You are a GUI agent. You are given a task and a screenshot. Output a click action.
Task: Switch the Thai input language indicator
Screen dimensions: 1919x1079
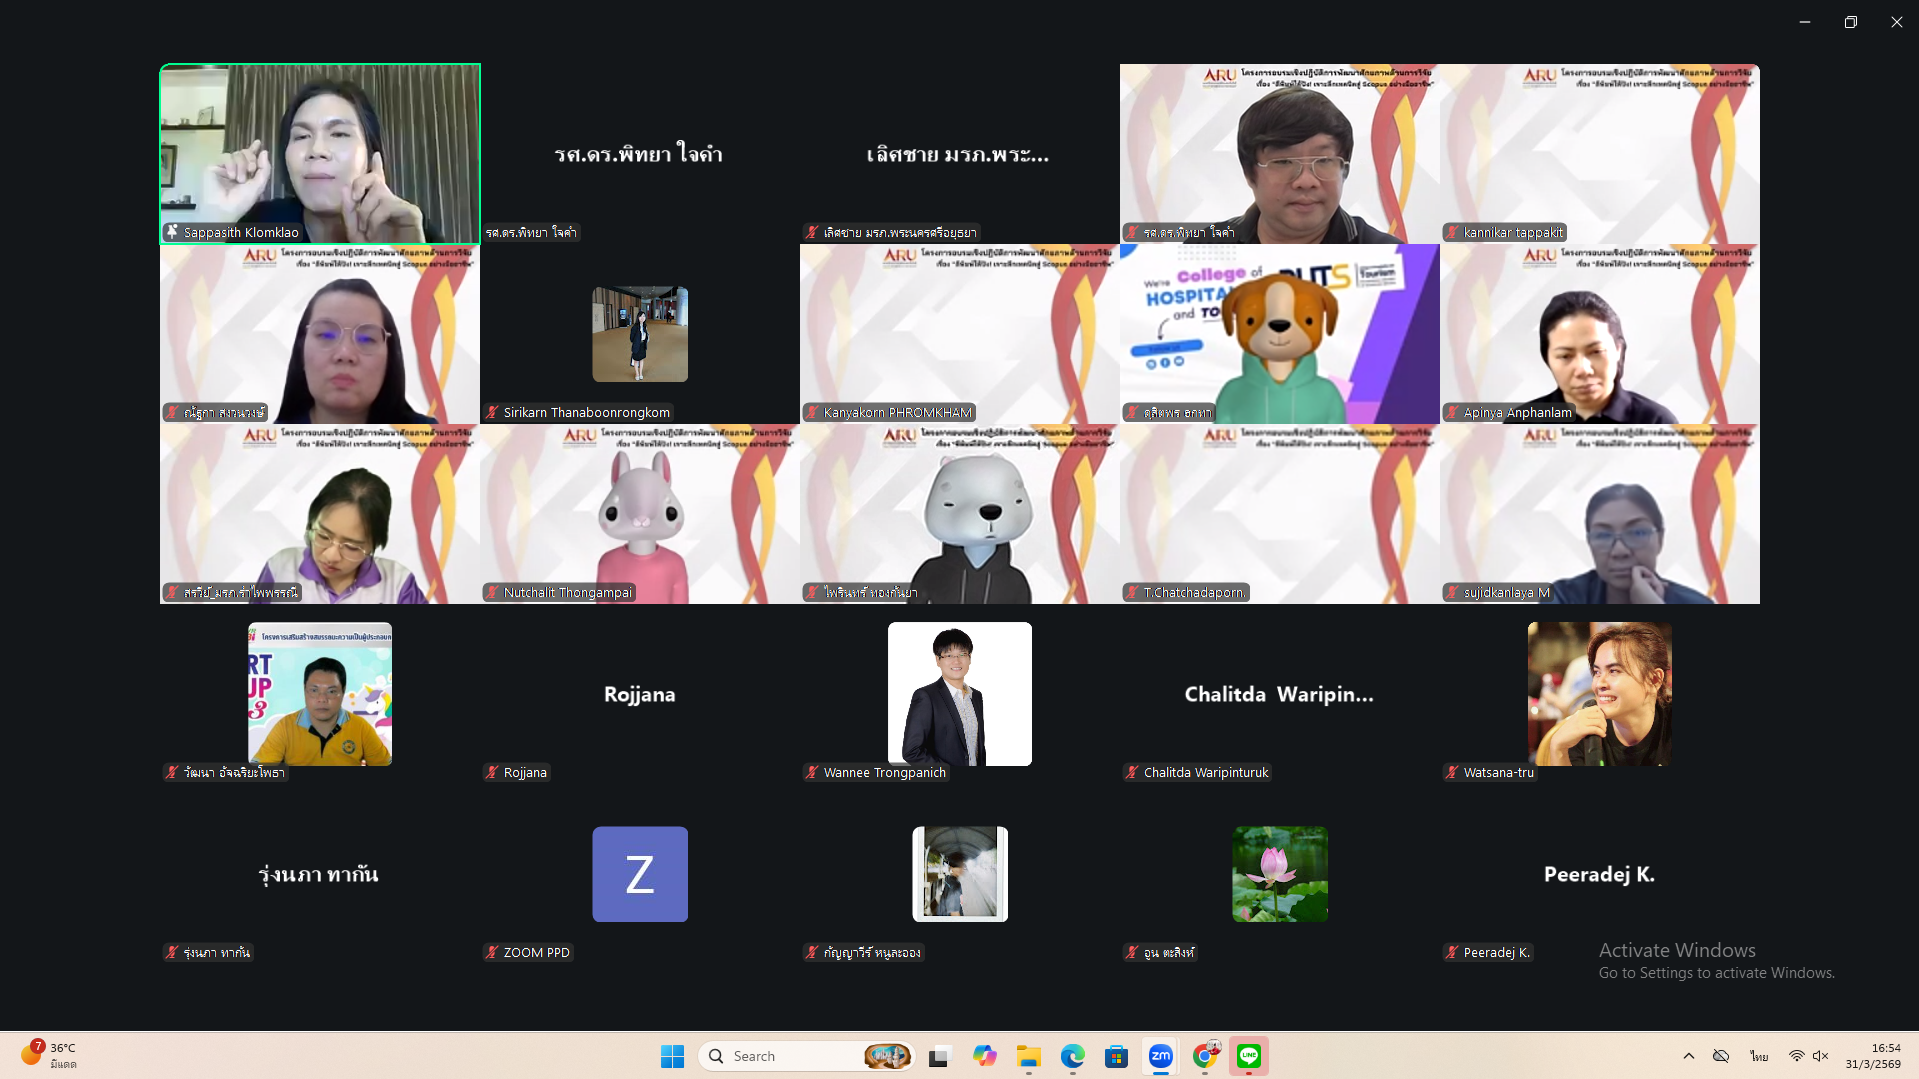tap(1759, 1056)
